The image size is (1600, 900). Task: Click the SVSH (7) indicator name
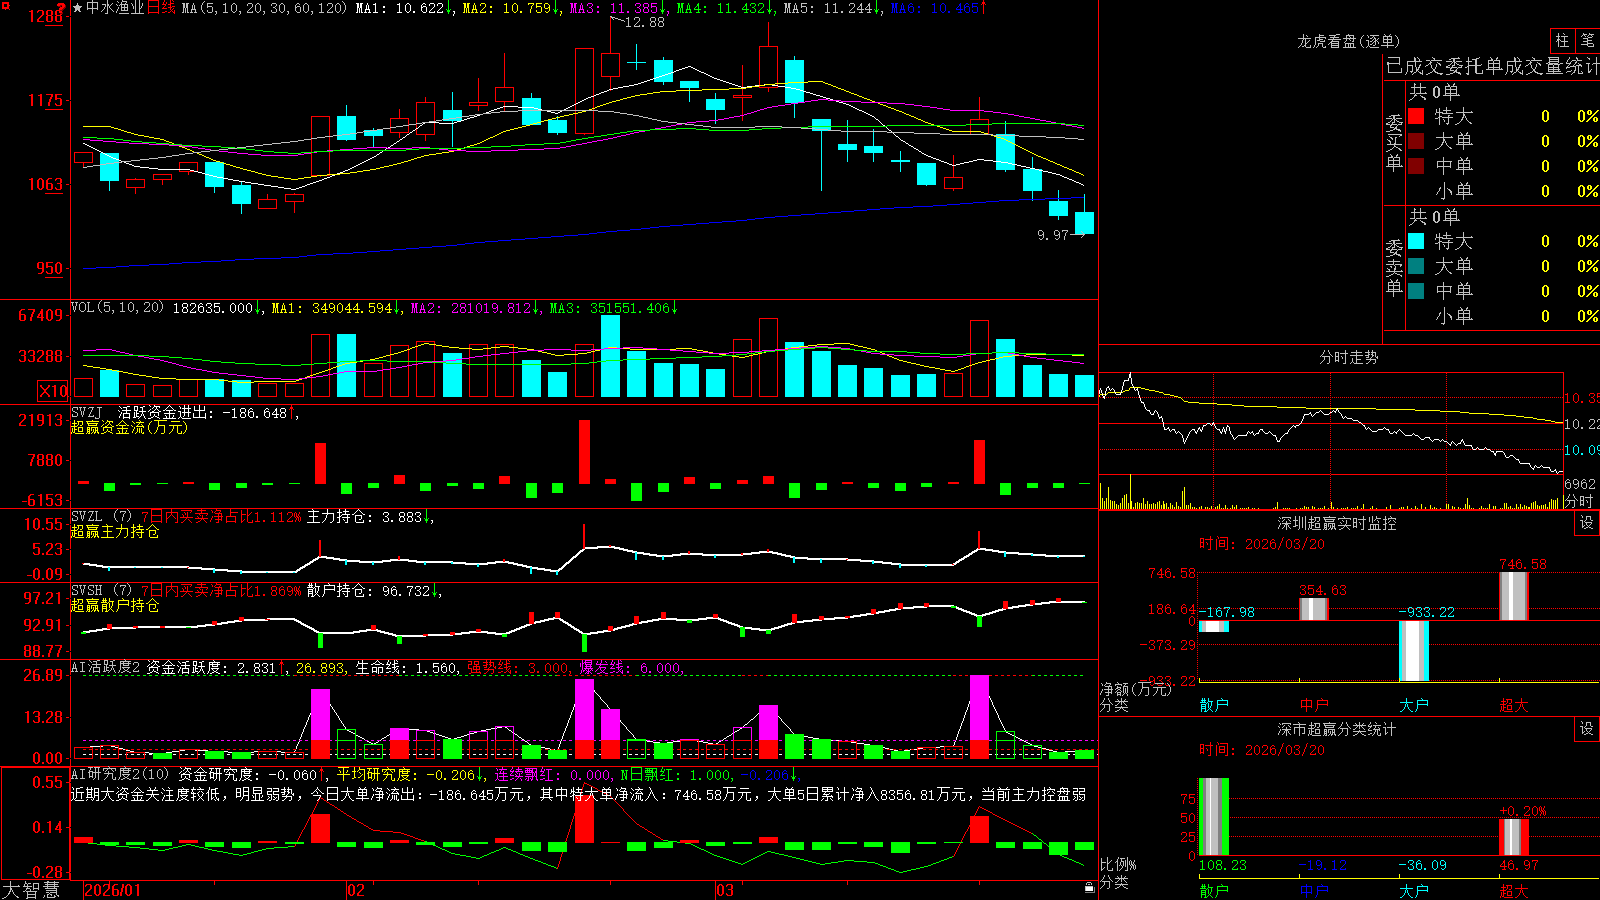point(101,590)
